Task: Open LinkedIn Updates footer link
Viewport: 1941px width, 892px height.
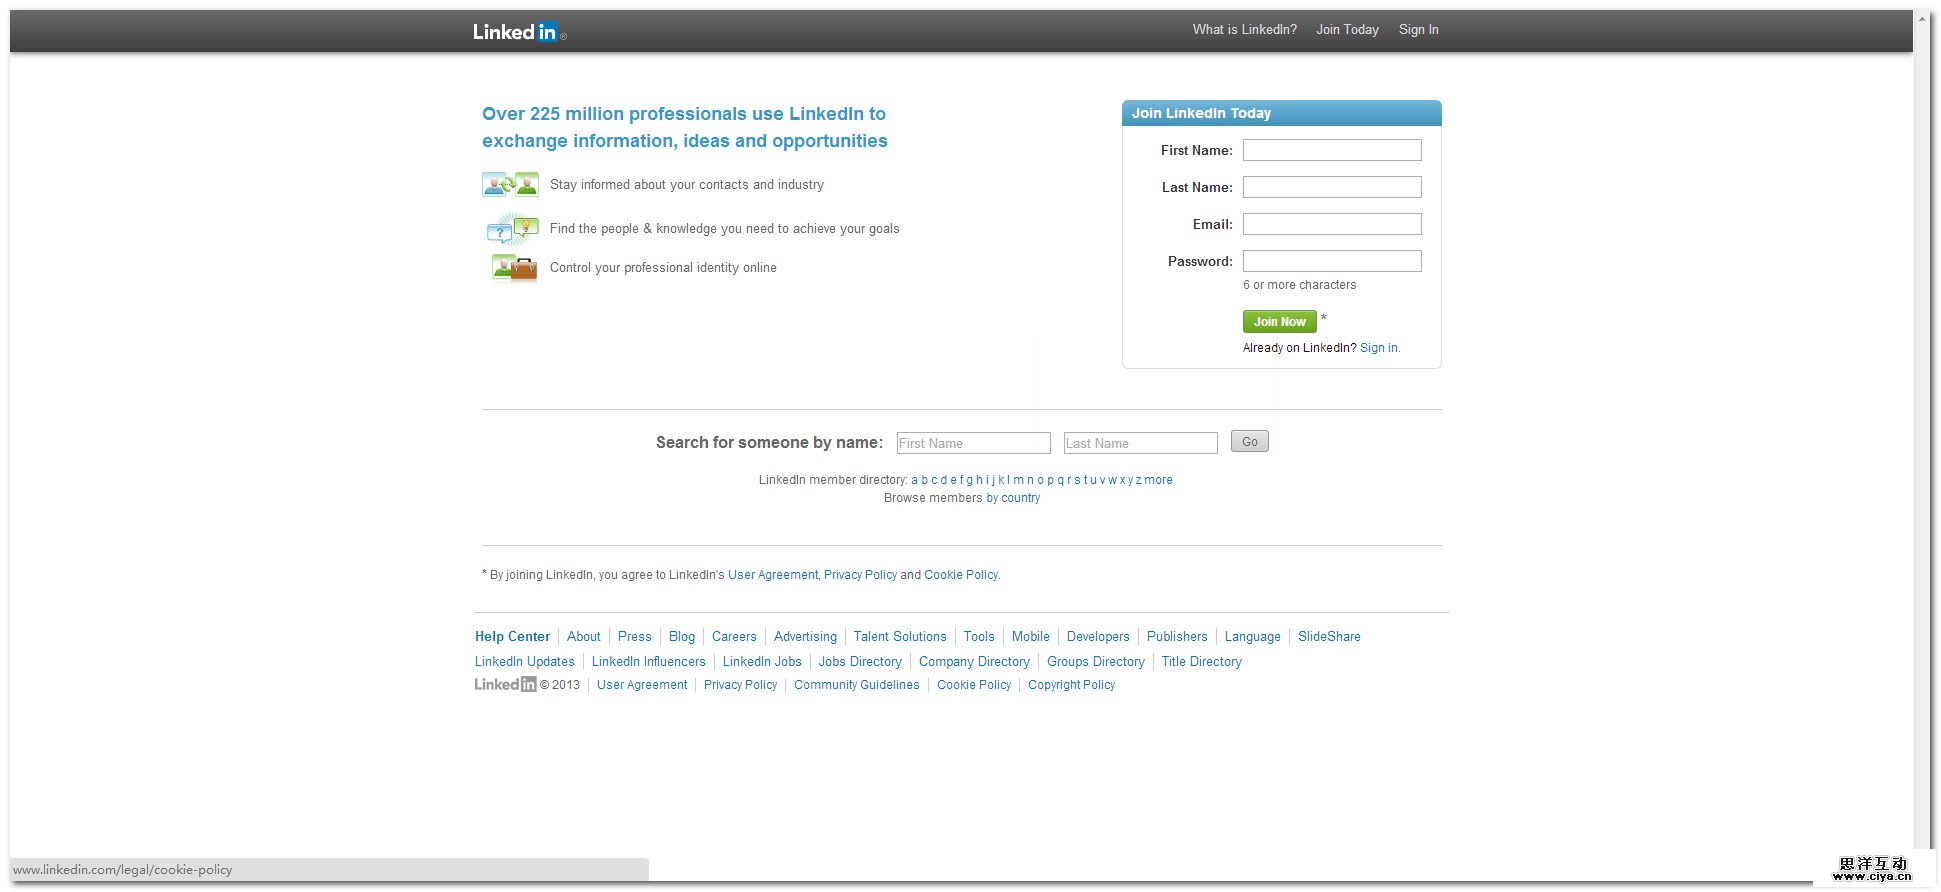Action: (525, 662)
